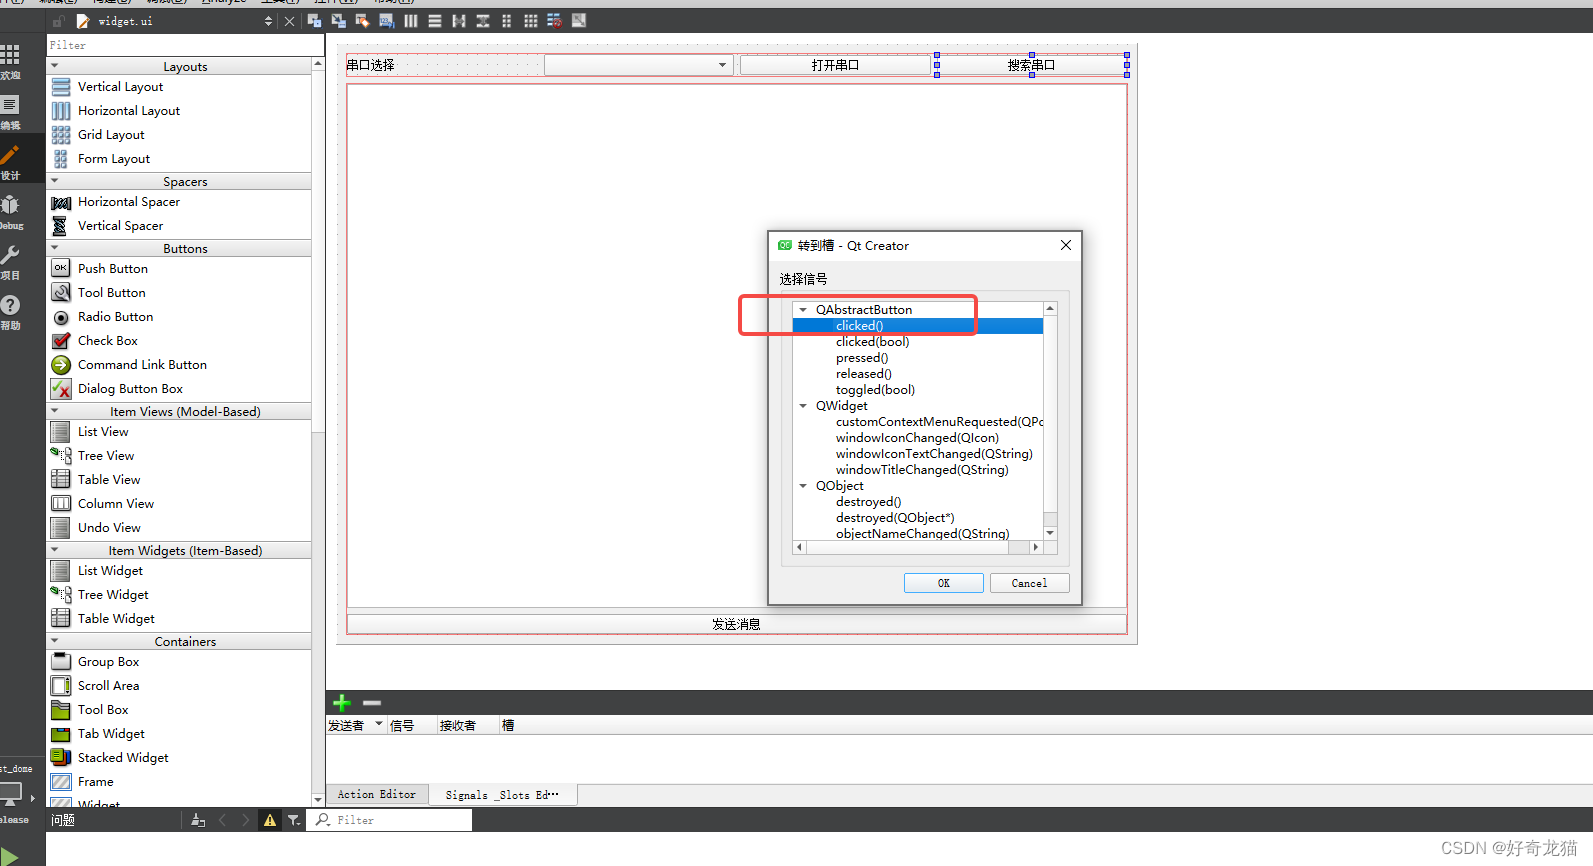Open Help (帮助) mode in the sidebar

[x=10, y=311]
